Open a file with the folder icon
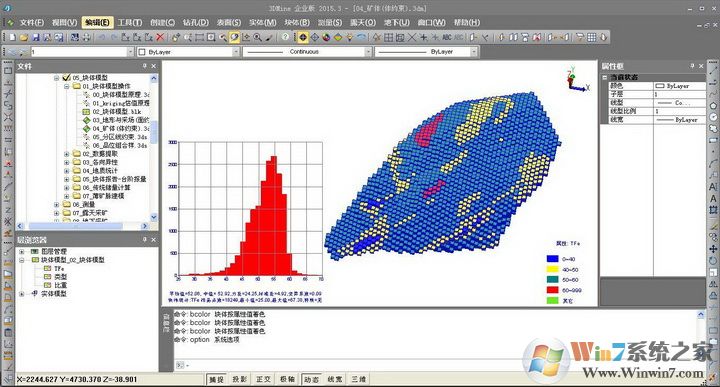Image resolution: width=720 pixels, height=387 pixels. pyautogui.click(x=24, y=37)
